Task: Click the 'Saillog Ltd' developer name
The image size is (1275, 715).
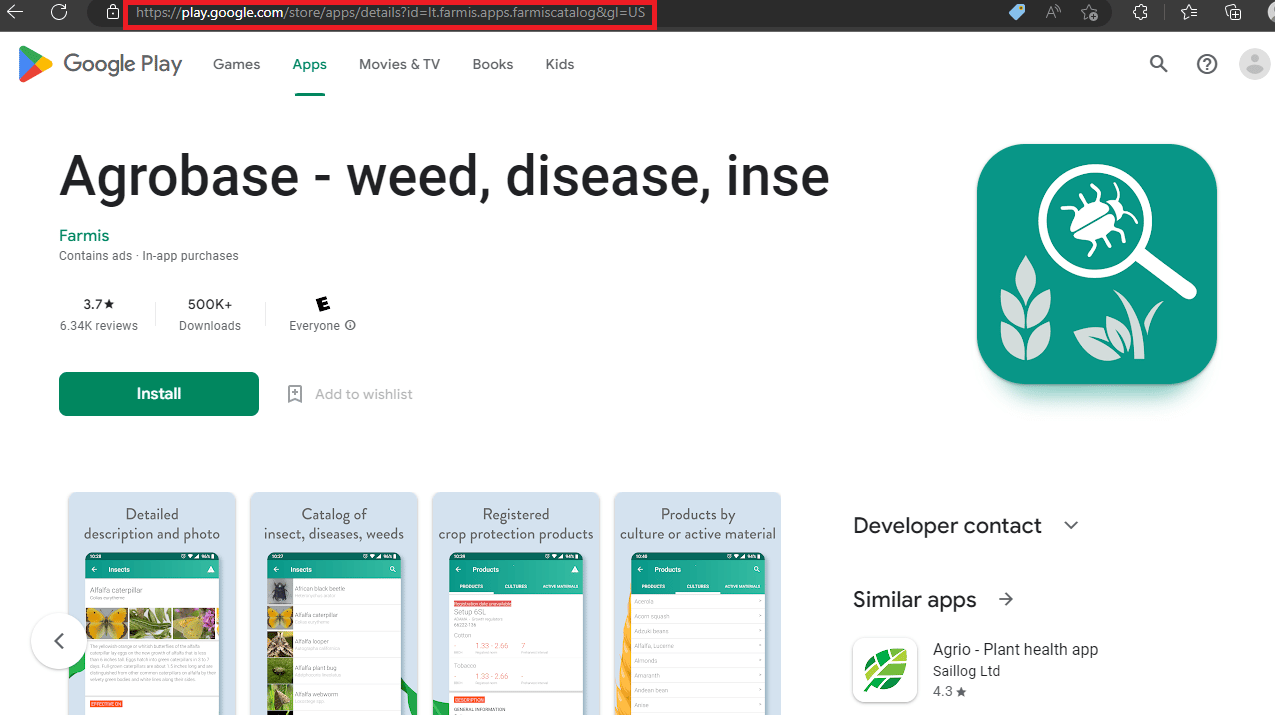Action: pyautogui.click(x=967, y=671)
